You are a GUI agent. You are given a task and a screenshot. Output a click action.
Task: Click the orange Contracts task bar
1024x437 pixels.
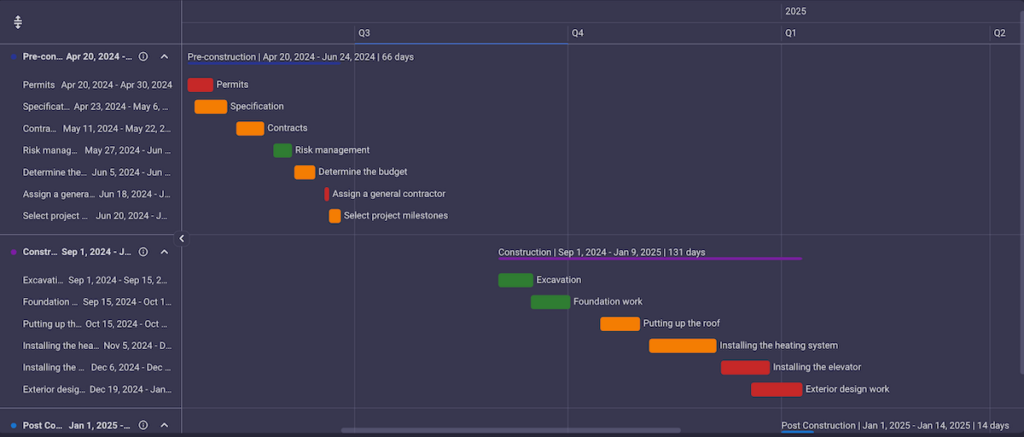(x=250, y=128)
